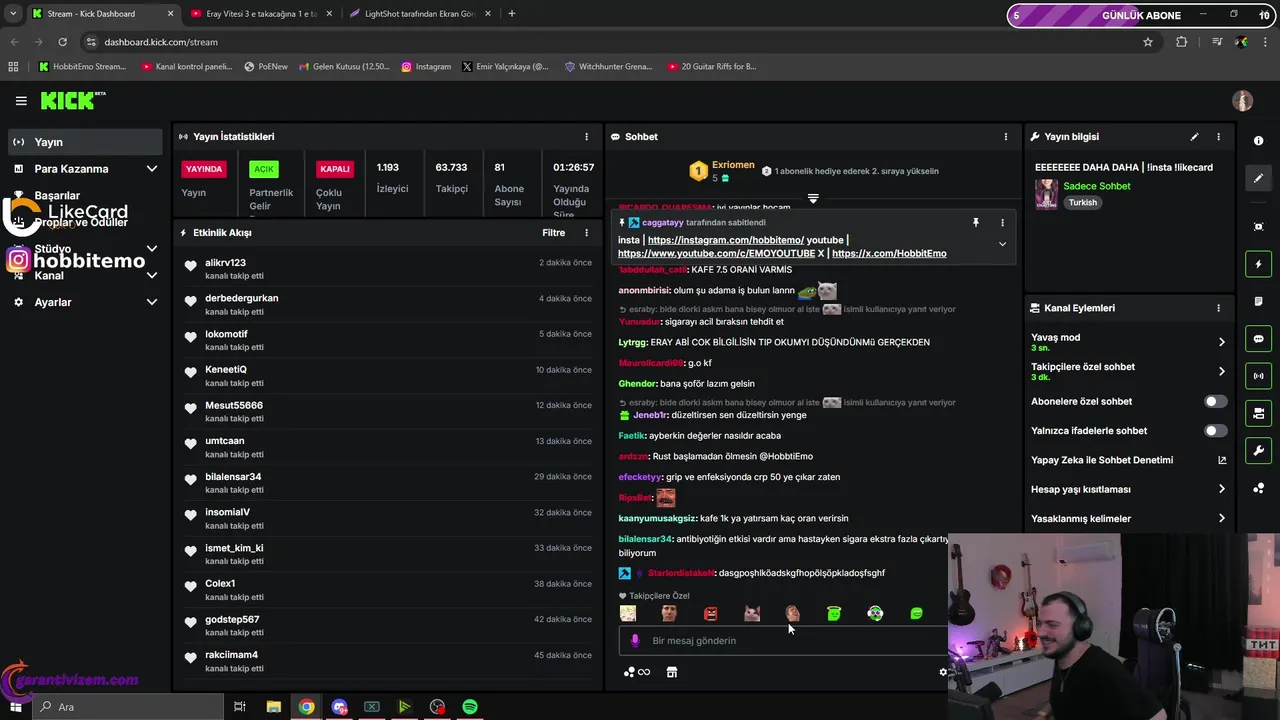Open Yasaklanmış kelimeler chevron

pos(1221,519)
